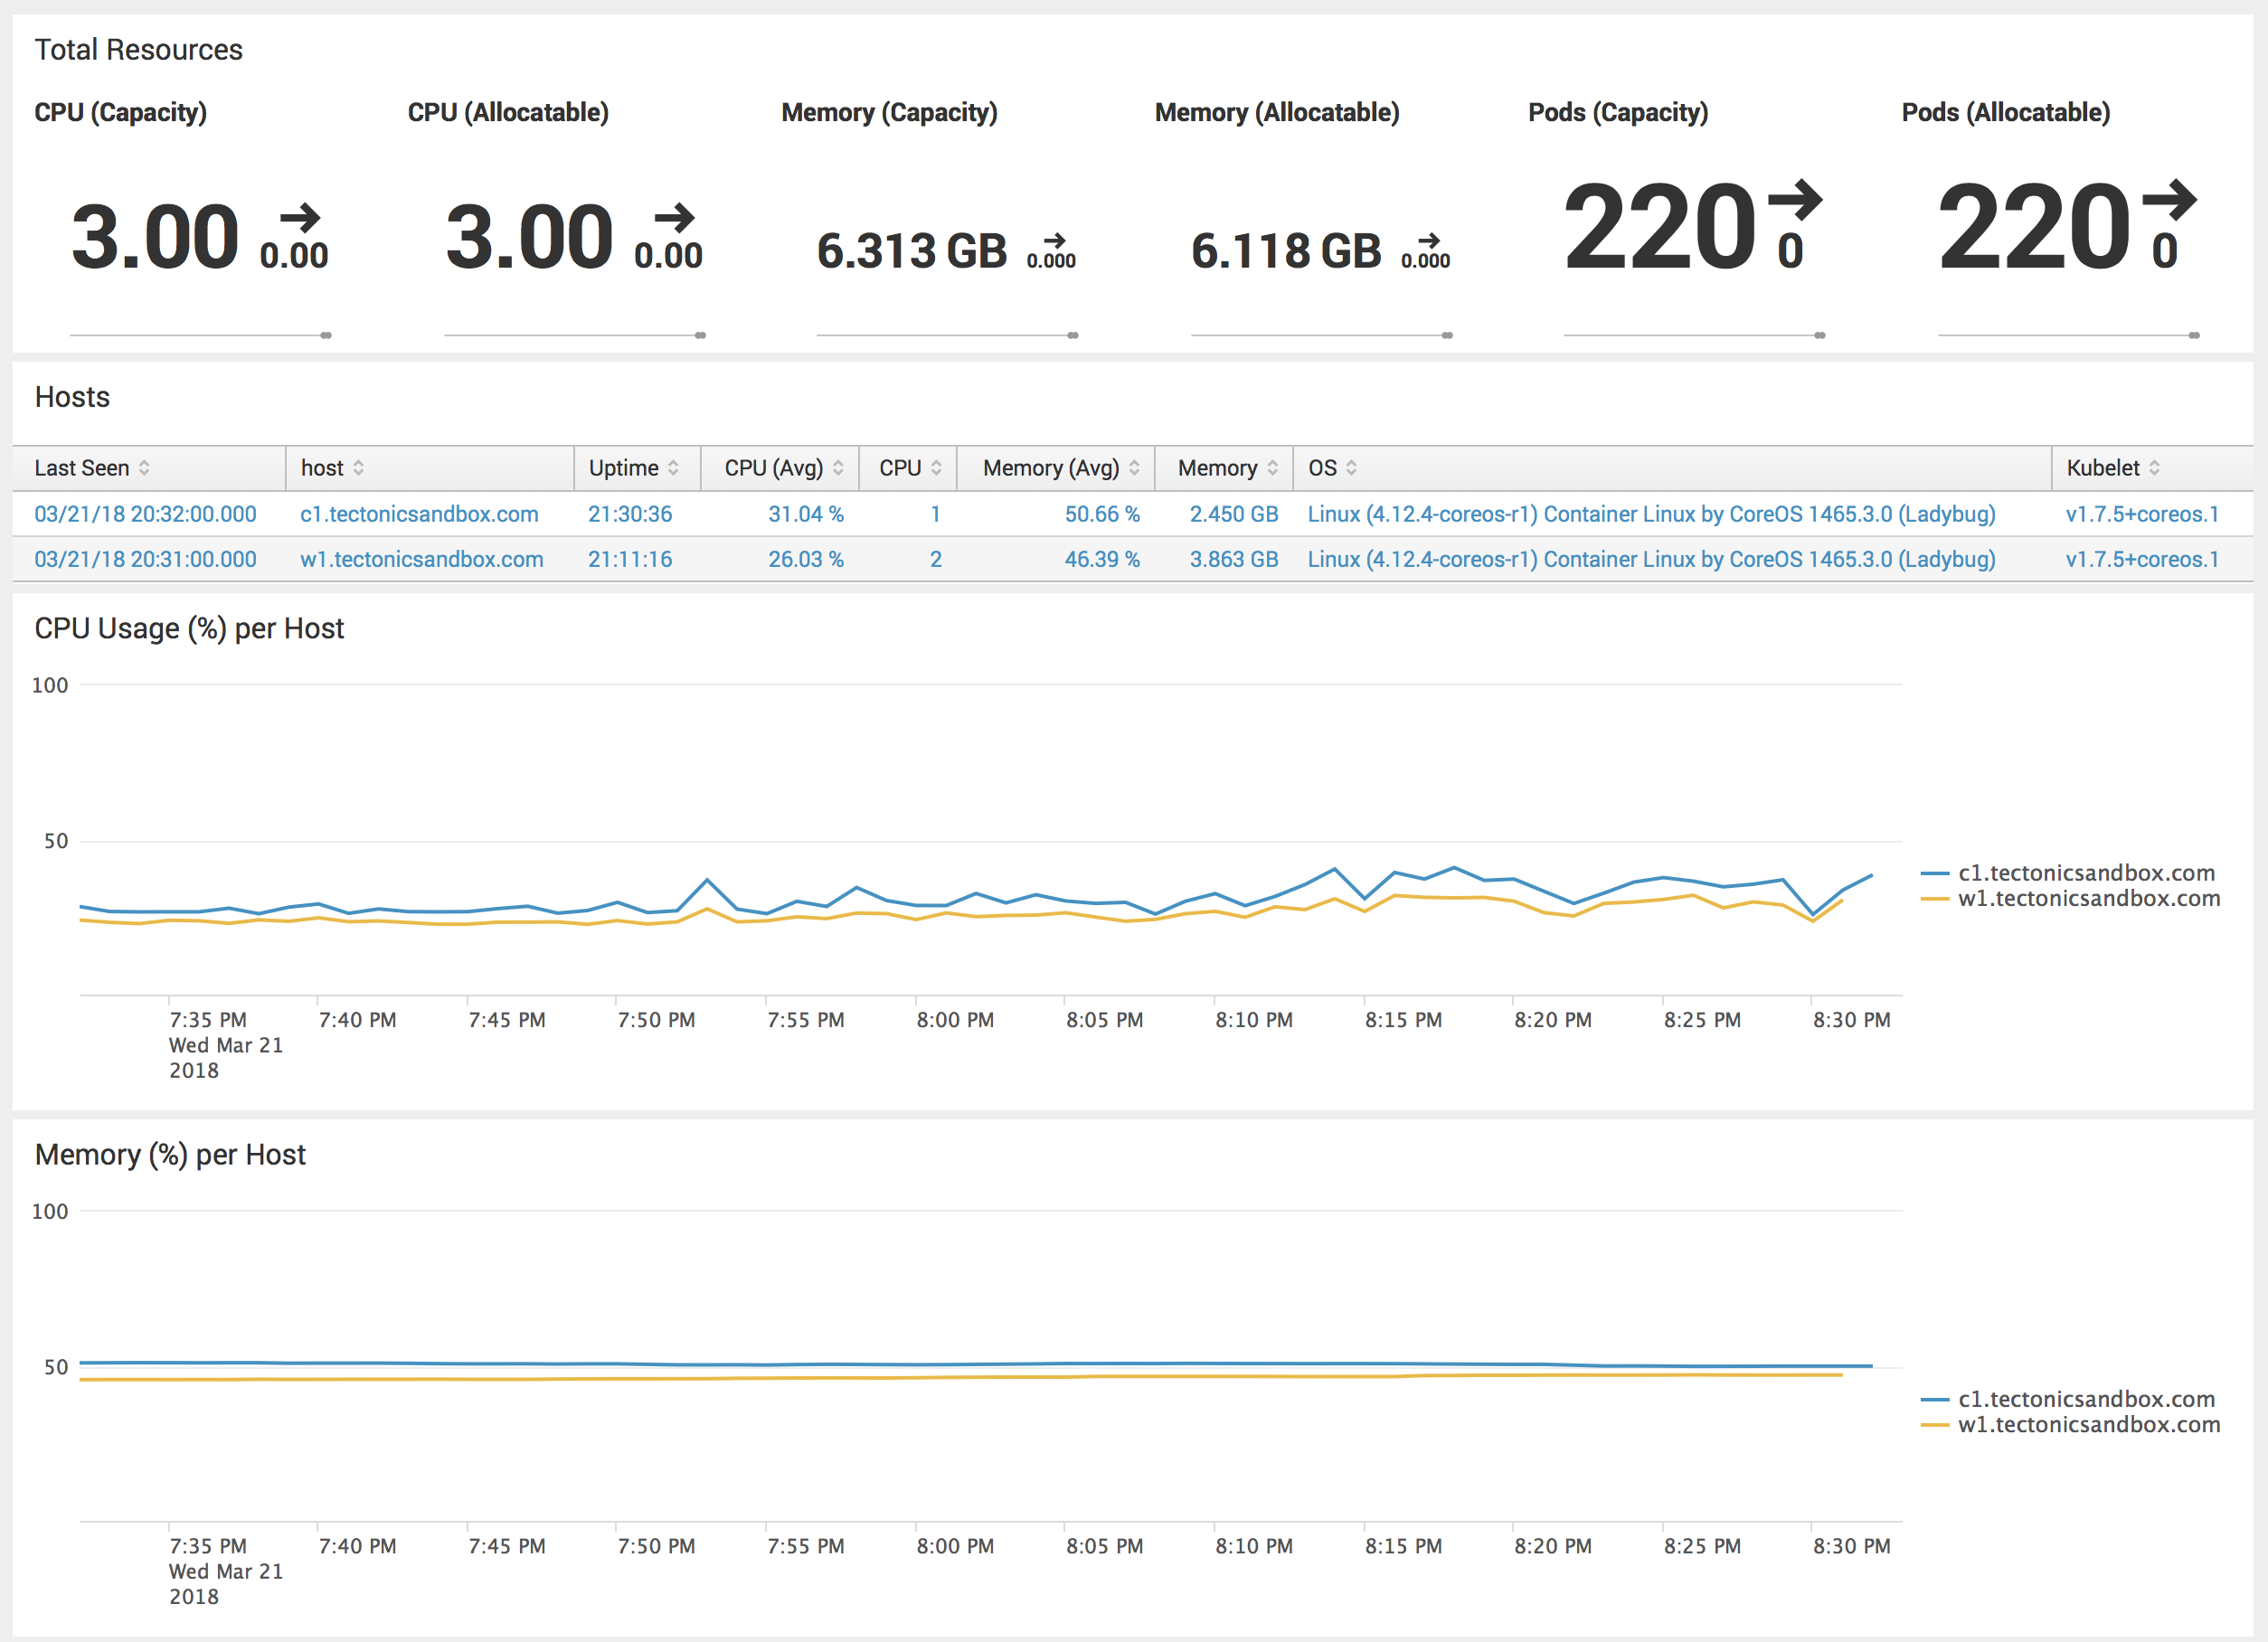2268x1642 pixels.
Task: Click Kubelet version in w1 host row
Action: point(2142,559)
